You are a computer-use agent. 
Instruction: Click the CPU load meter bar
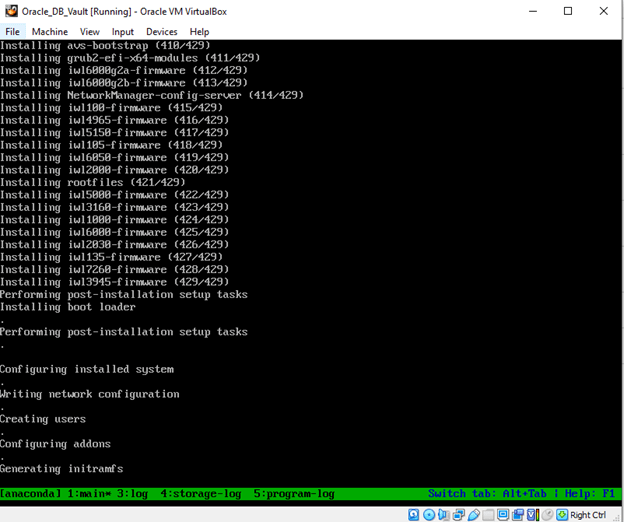(x=538, y=515)
